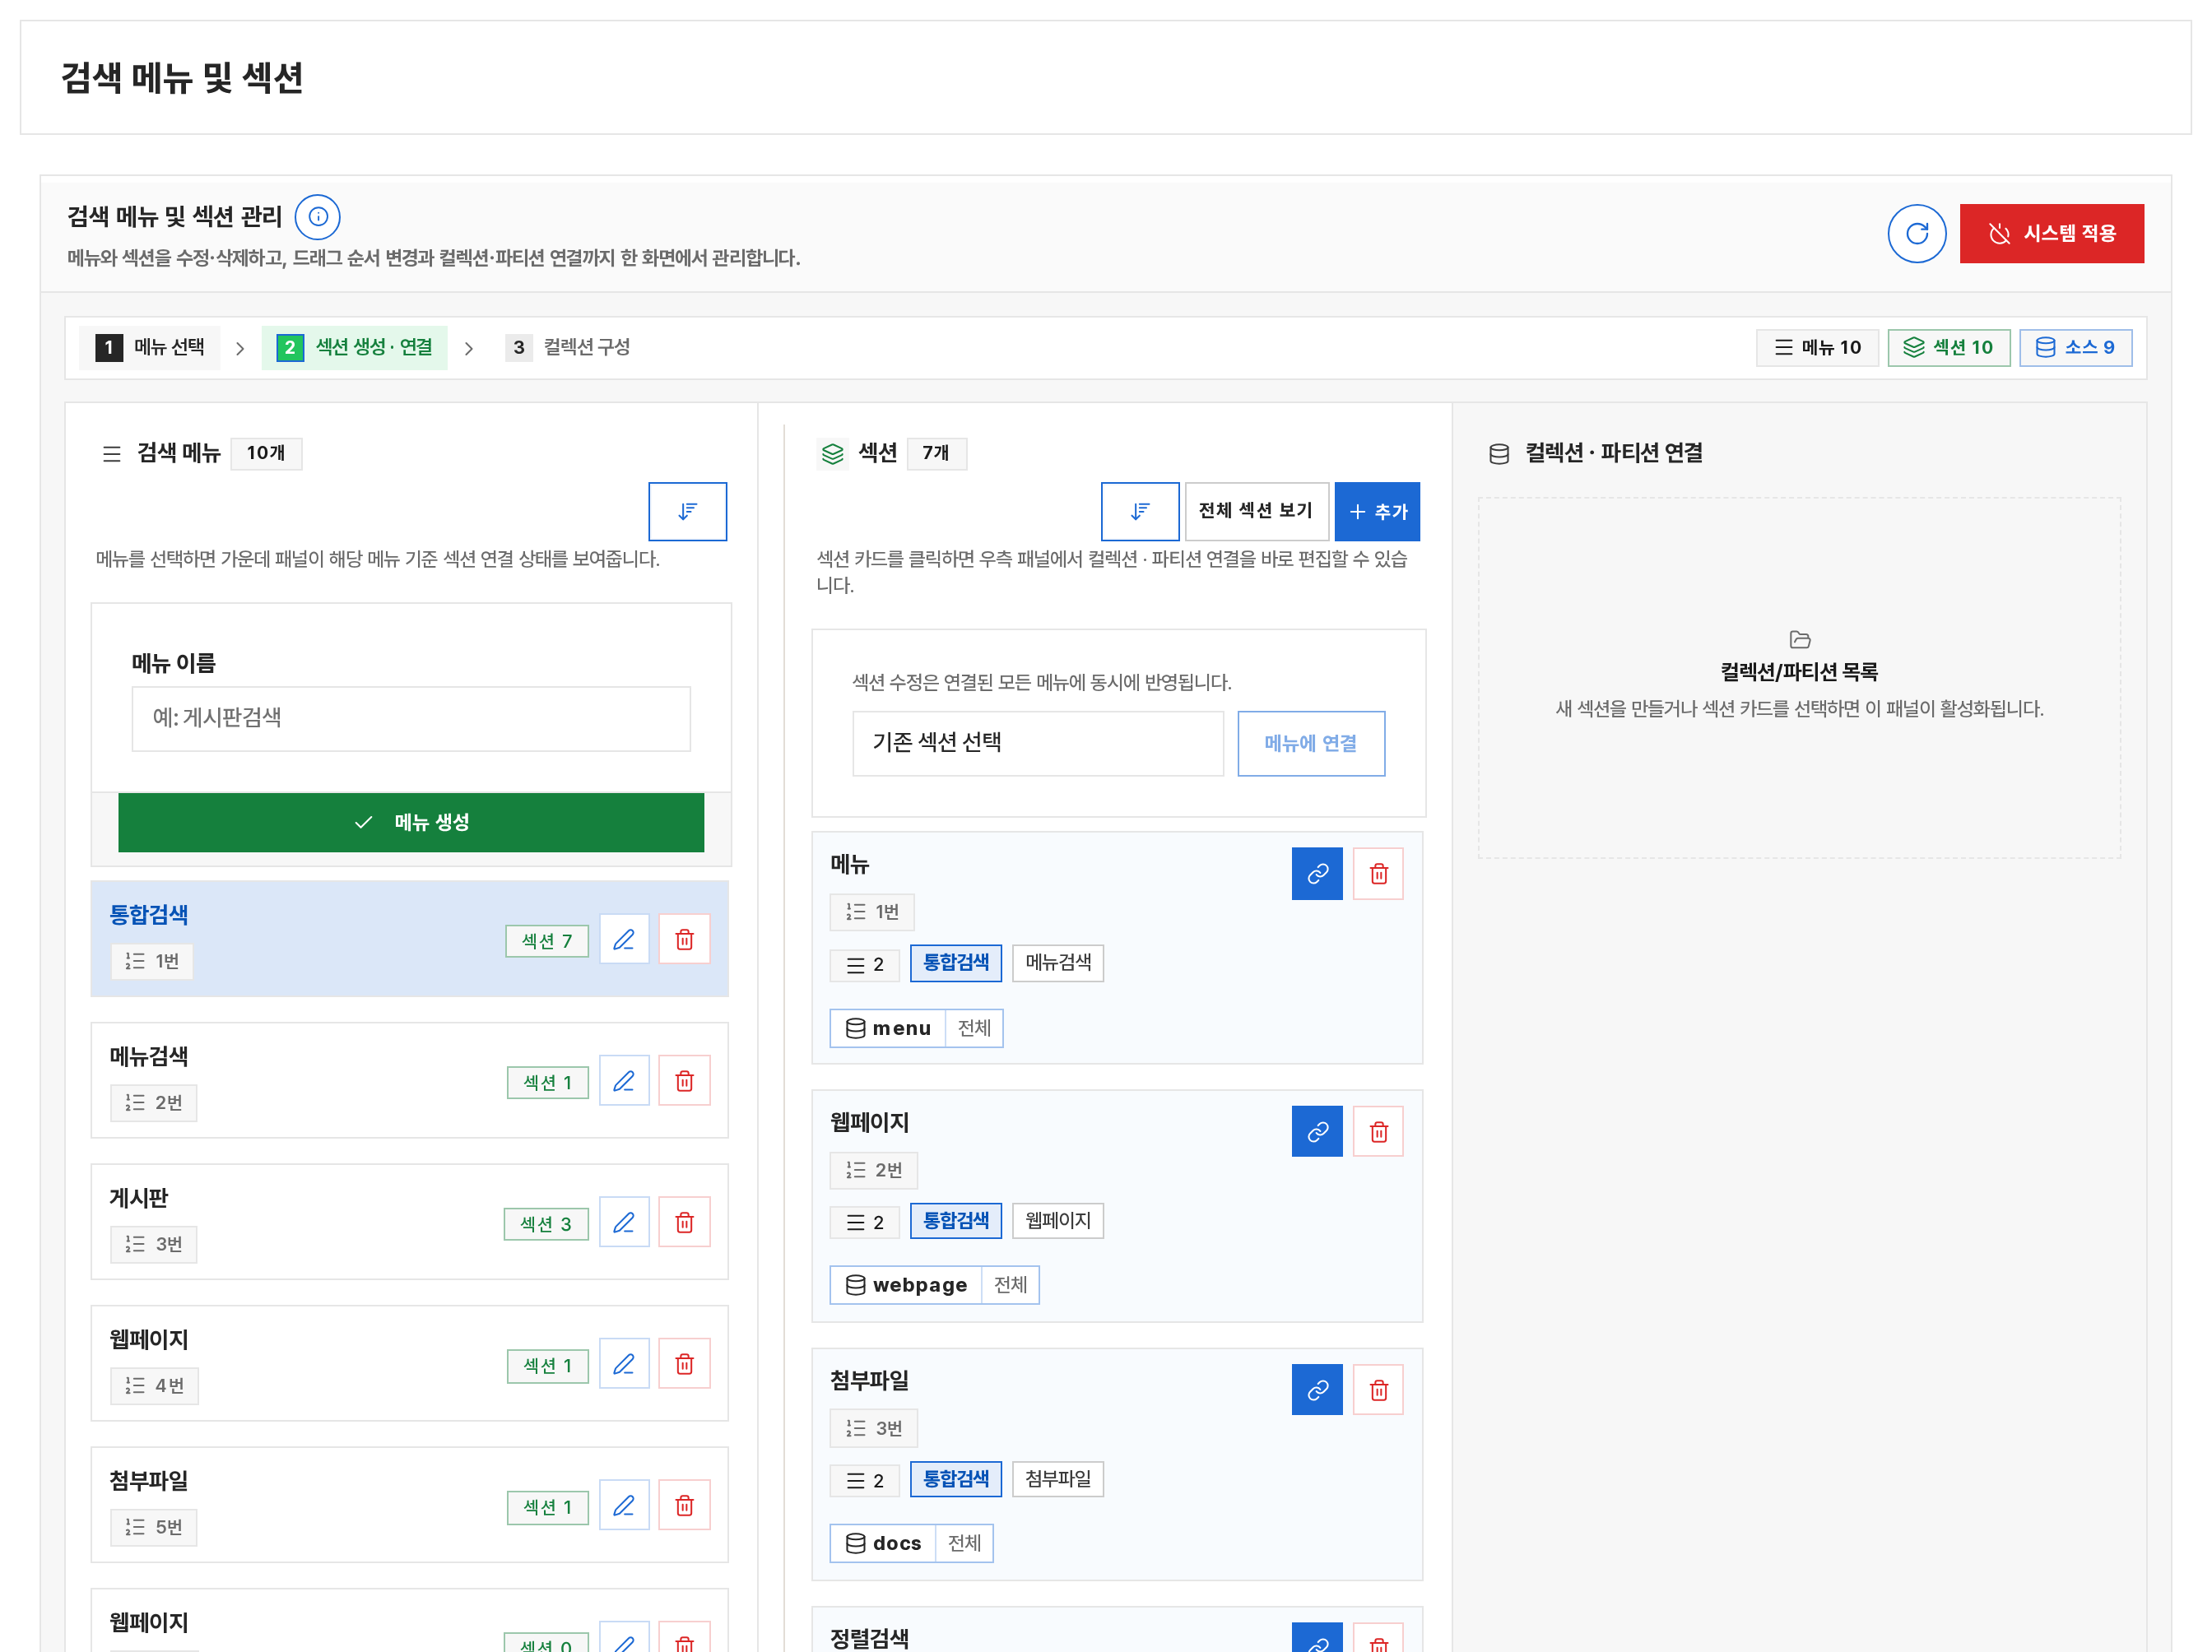2212x1652 pixels.
Task: Click the 시스템 적용 button
Action: click(2051, 233)
